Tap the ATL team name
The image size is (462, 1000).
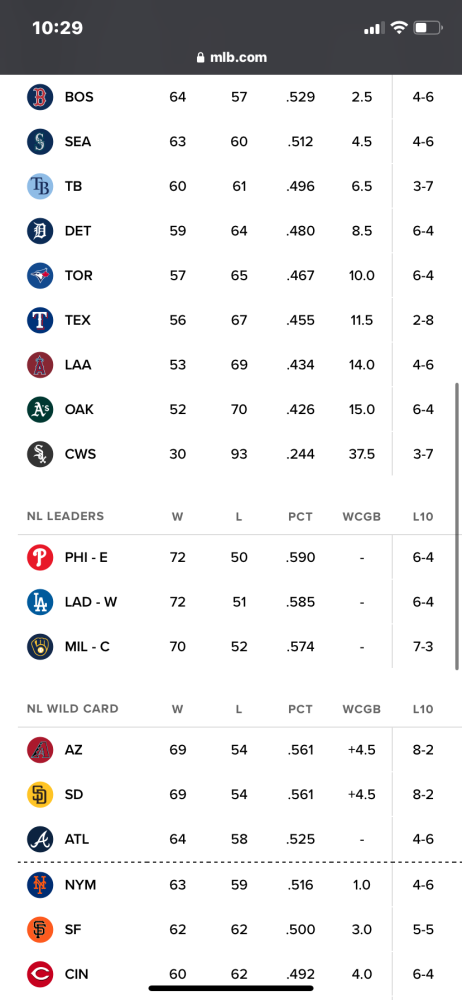coord(77,839)
